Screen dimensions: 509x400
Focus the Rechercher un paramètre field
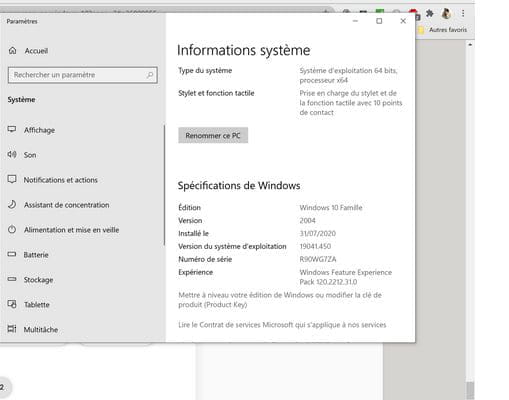[x=83, y=75]
